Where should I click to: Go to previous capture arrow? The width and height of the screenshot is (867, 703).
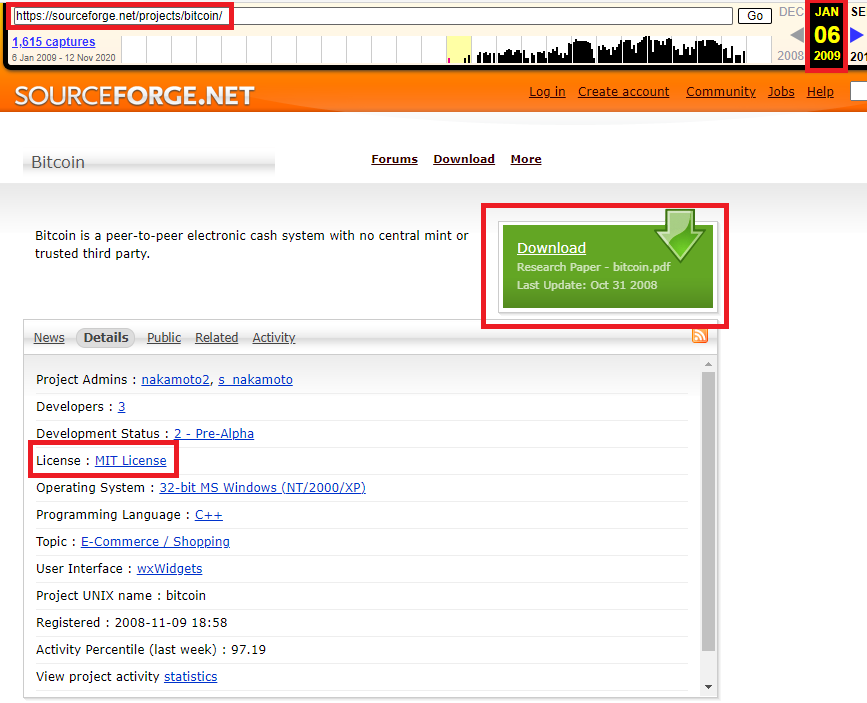point(797,35)
